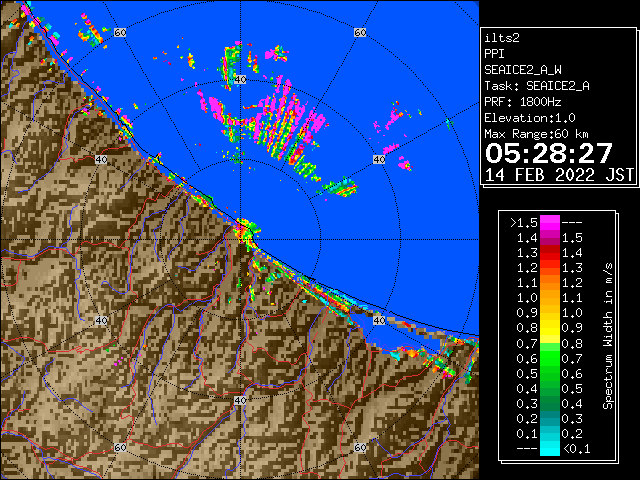Click the "60" range label at lower-left over land
Screen dimensions: 640x480
[120, 447]
